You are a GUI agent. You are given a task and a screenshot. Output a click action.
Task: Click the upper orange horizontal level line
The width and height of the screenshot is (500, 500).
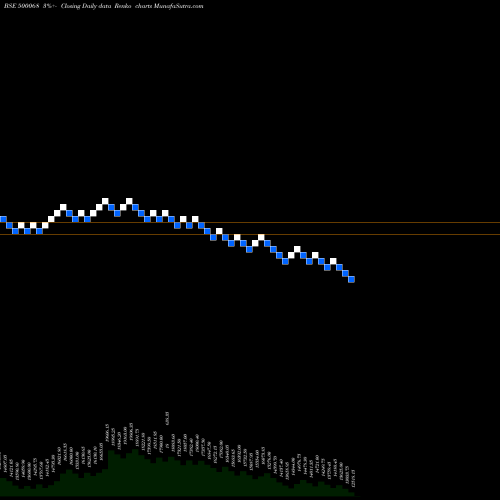pyautogui.click(x=250, y=222)
